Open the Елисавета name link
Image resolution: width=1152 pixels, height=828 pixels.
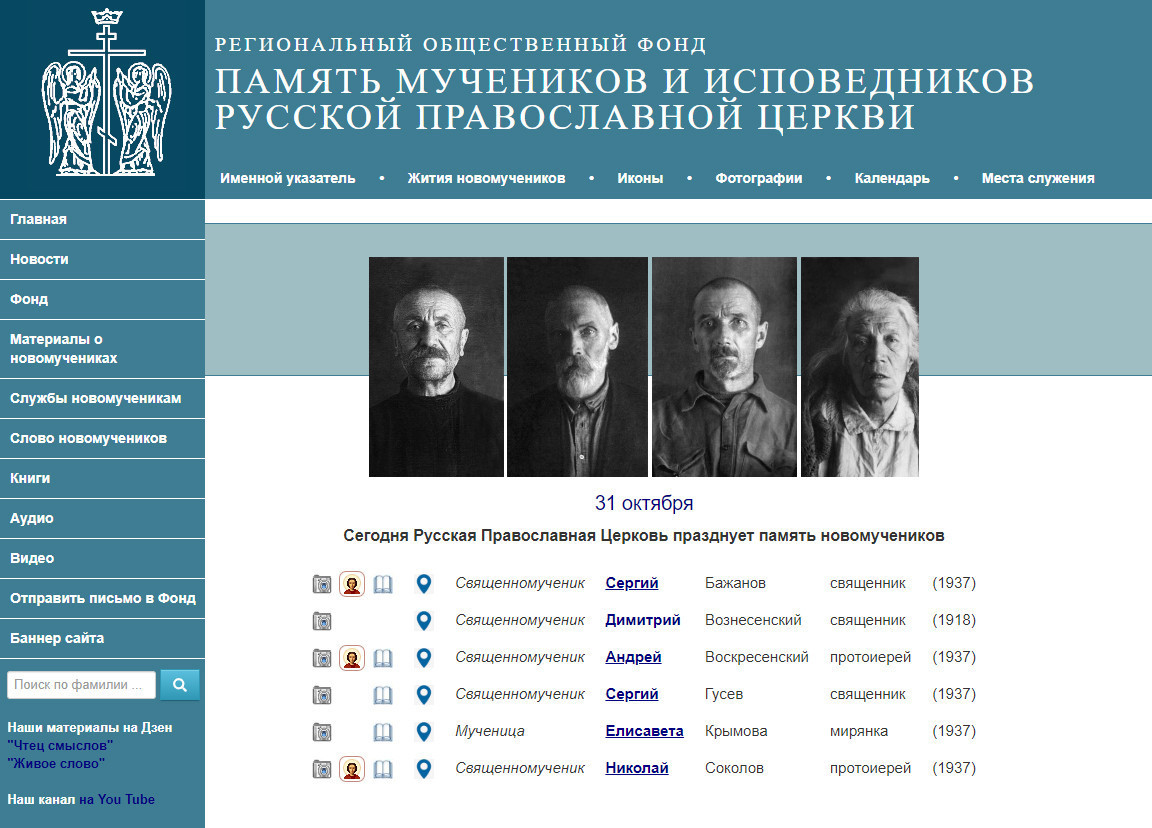(644, 732)
